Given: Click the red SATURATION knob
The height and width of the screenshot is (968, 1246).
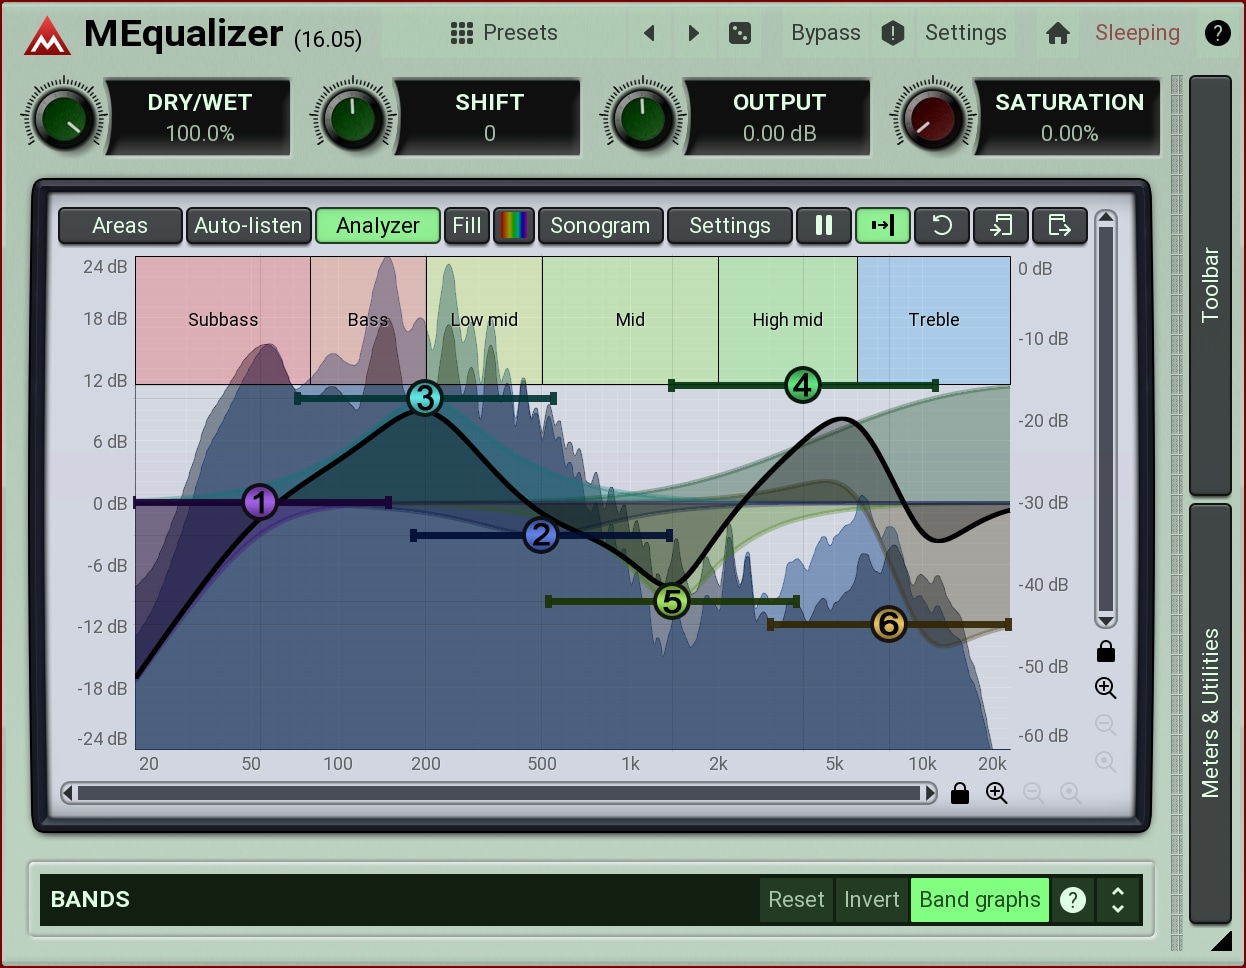Looking at the screenshot, I should click(932, 118).
